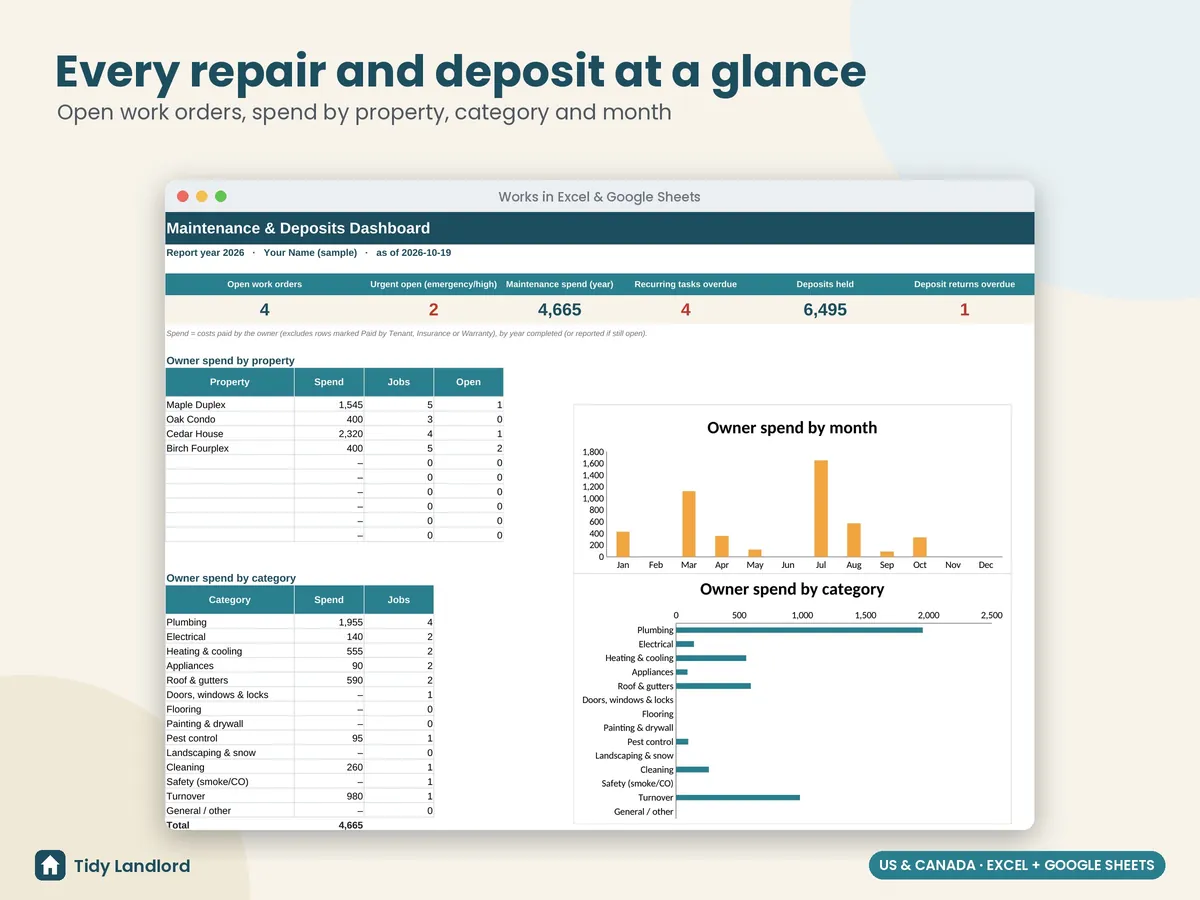Click the Owner spend by category chart title
This screenshot has width=1200, height=900.
pyautogui.click(x=792, y=590)
